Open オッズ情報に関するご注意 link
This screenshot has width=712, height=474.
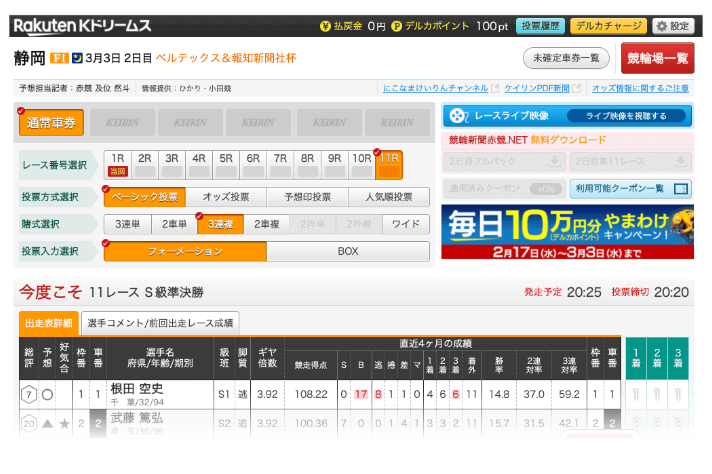[x=640, y=88]
